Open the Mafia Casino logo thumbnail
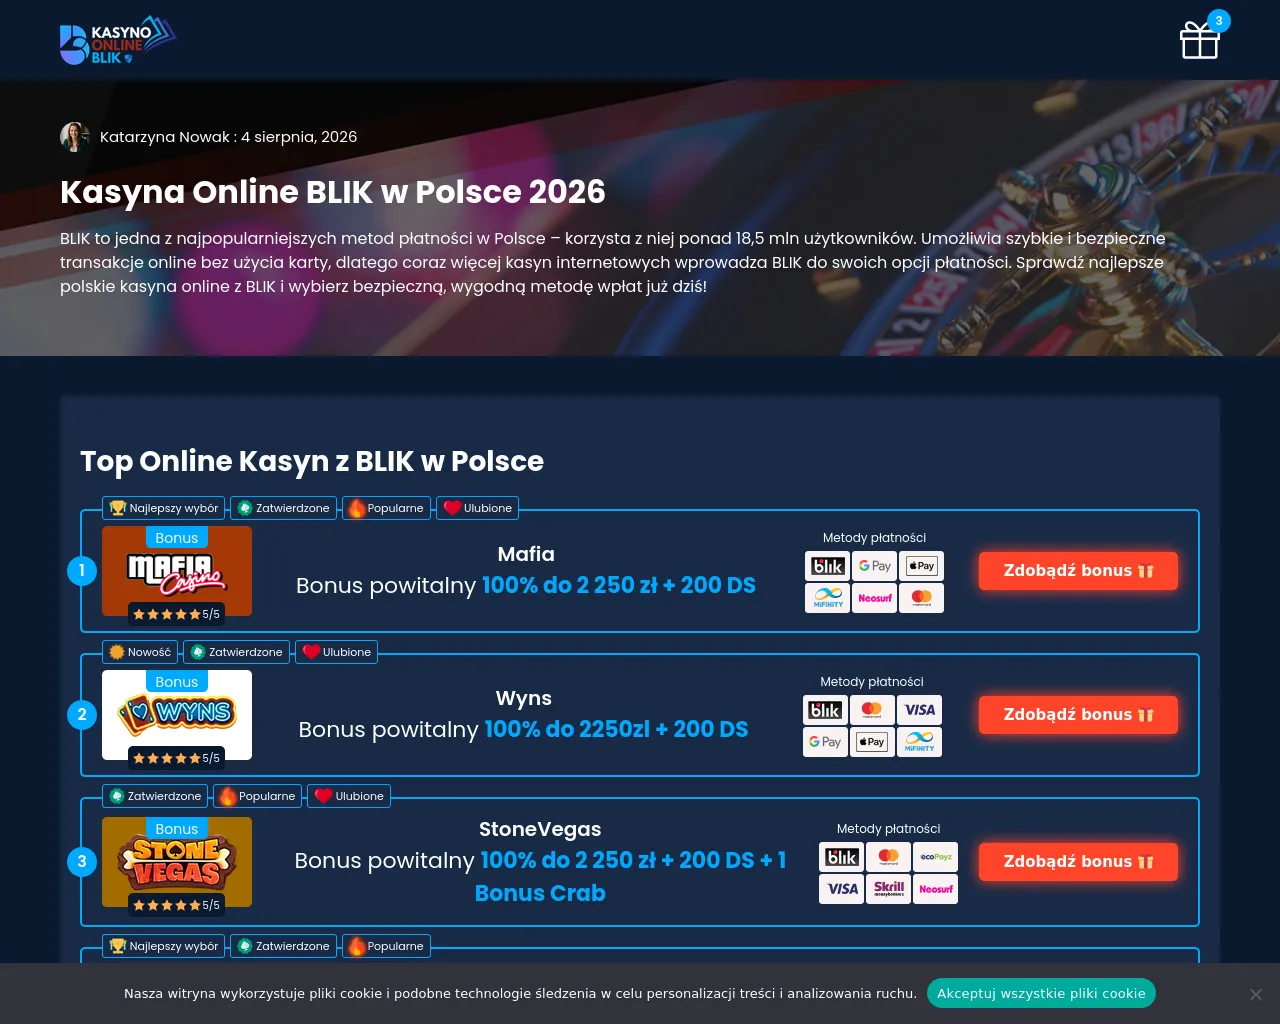 [177, 571]
